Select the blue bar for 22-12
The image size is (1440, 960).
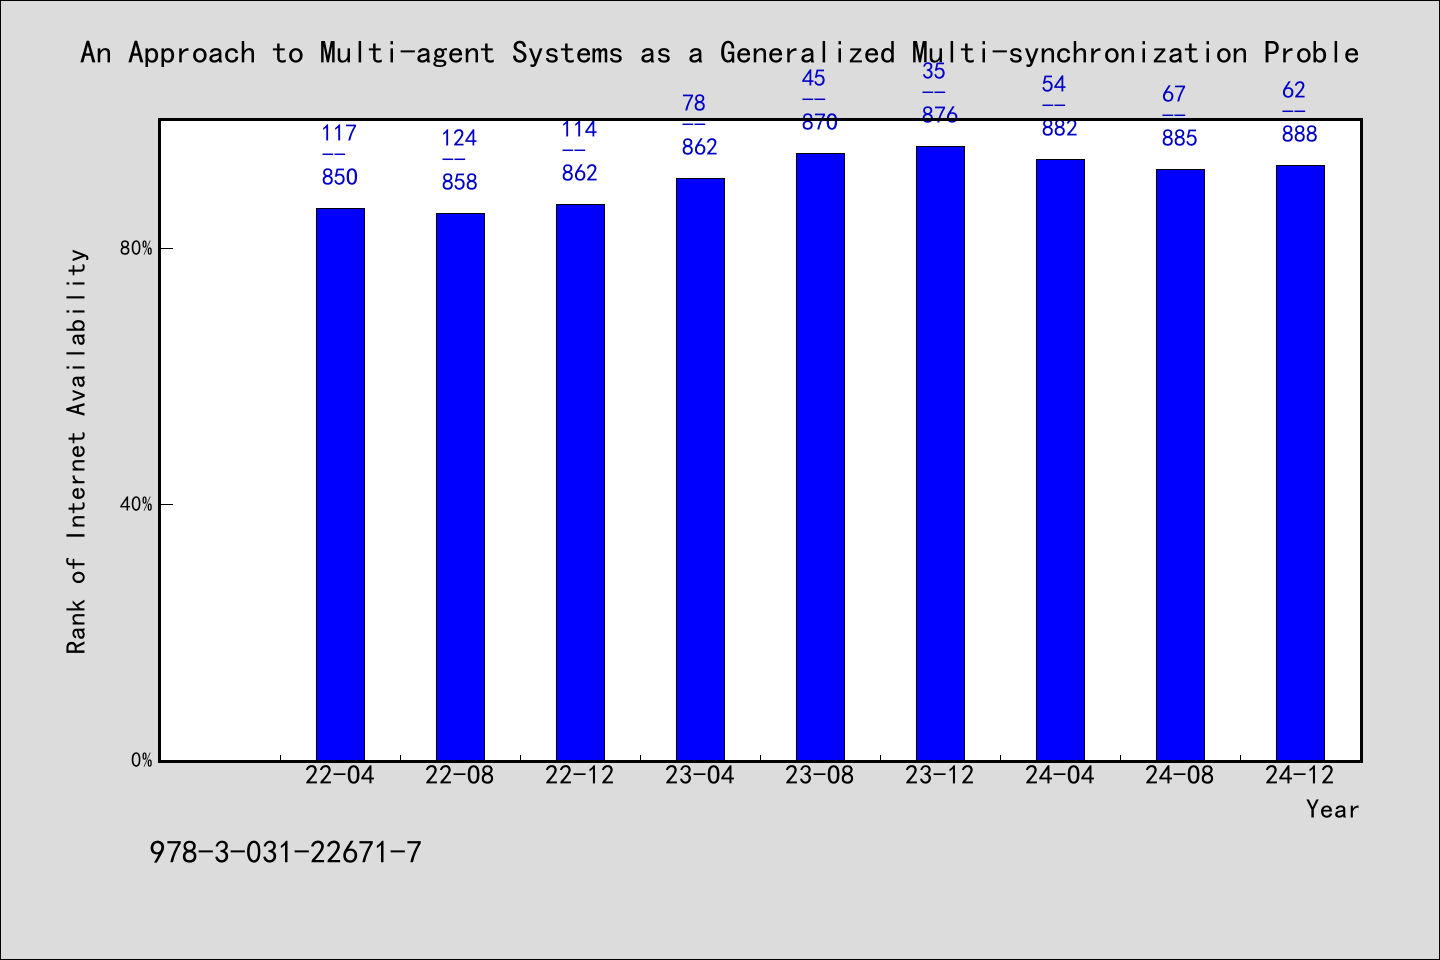(x=580, y=482)
